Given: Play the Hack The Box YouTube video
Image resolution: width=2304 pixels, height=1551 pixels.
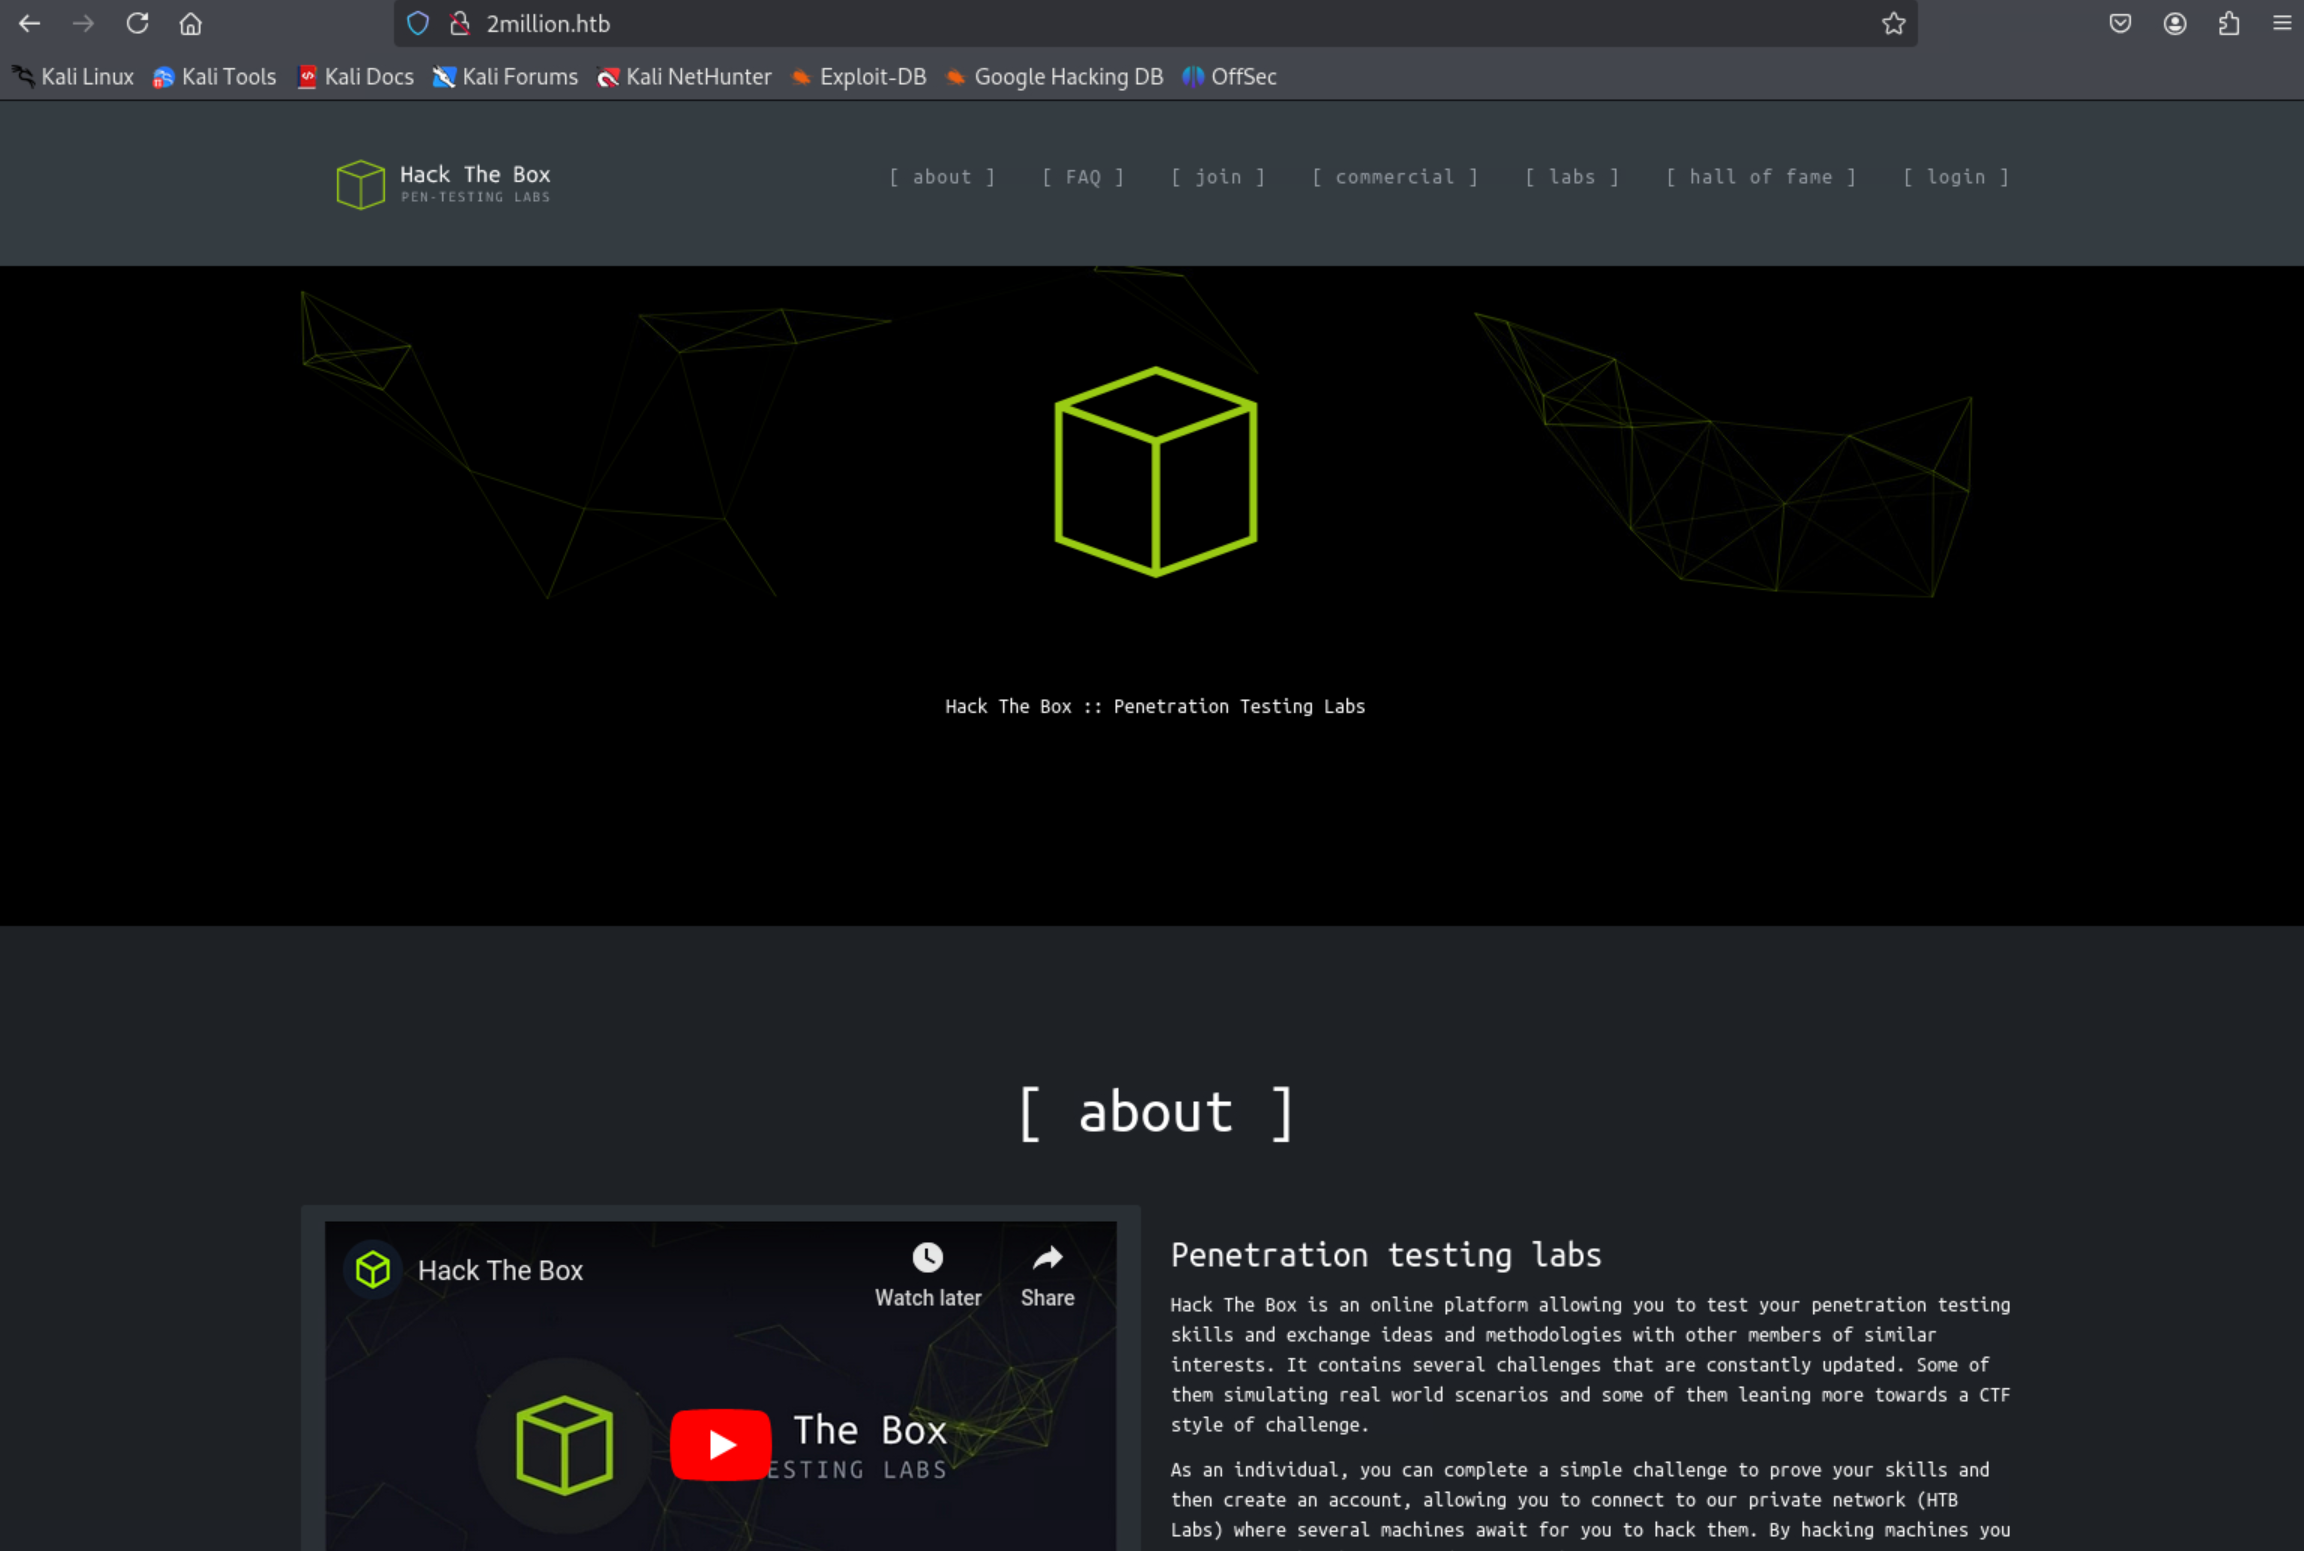Looking at the screenshot, I should [720, 1444].
